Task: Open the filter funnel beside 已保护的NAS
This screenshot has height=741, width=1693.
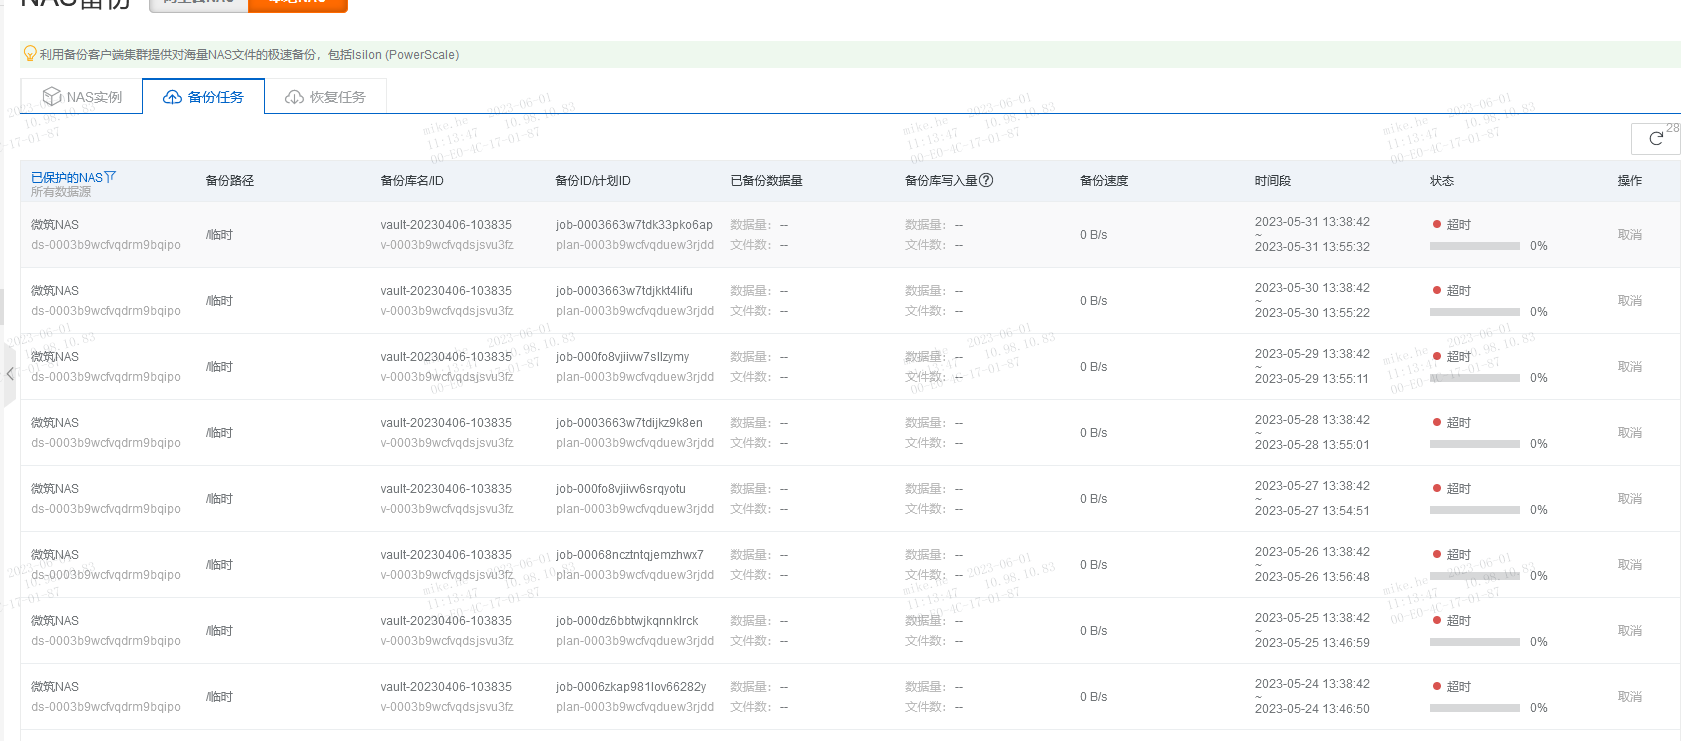Action: pos(110,177)
